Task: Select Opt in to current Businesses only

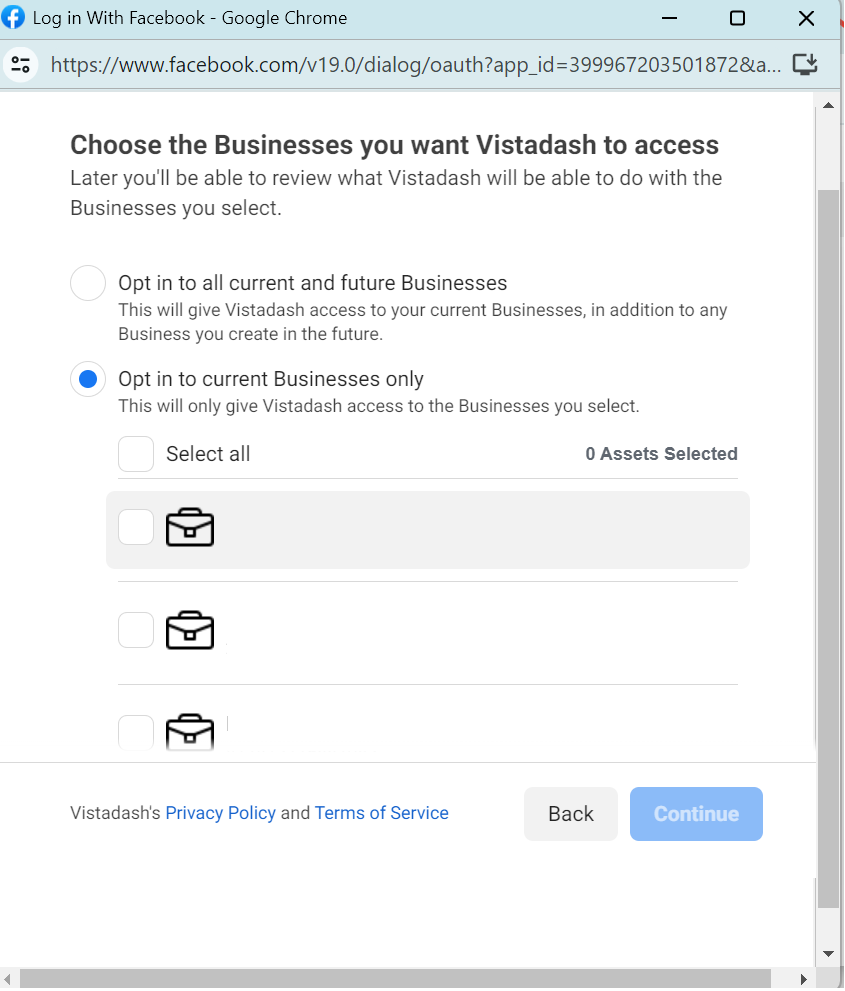Action: (x=88, y=379)
